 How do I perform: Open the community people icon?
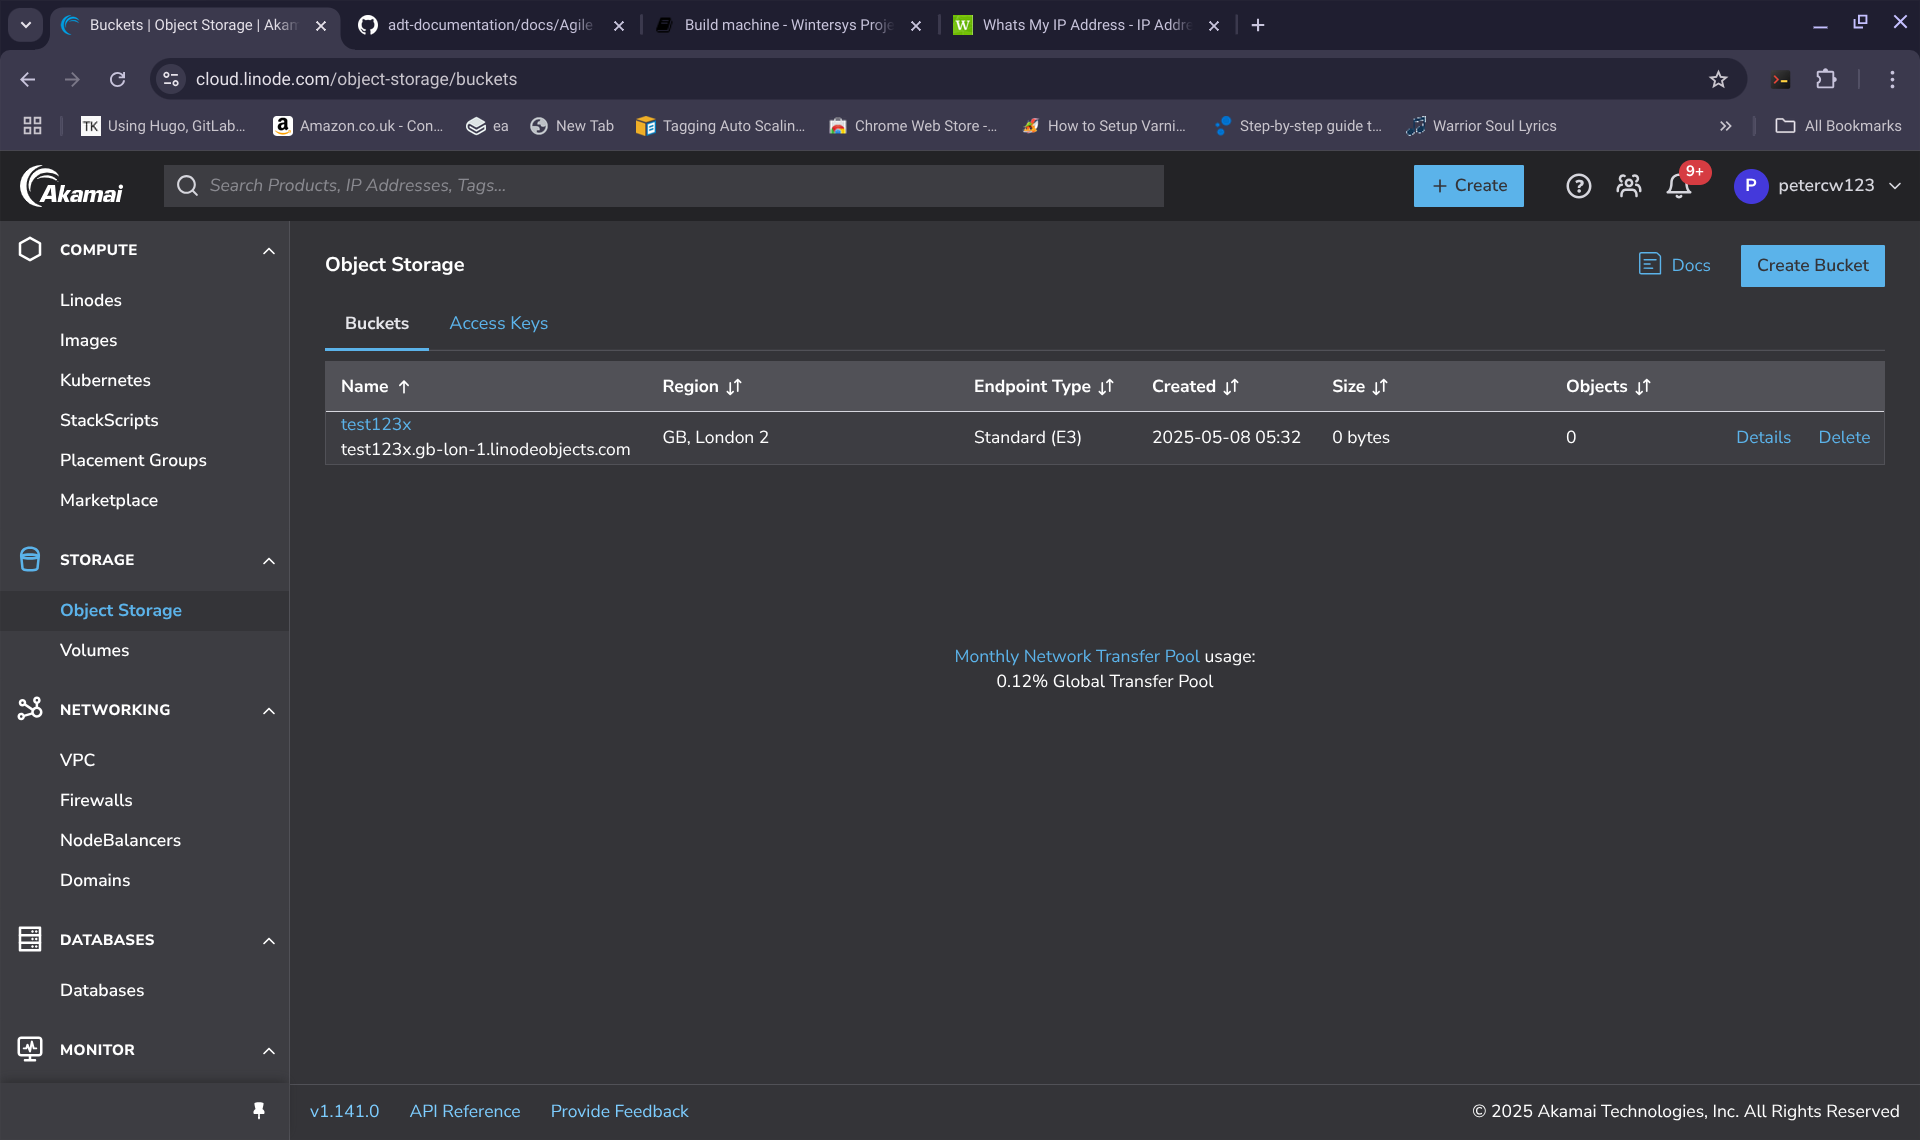tap(1628, 186)
